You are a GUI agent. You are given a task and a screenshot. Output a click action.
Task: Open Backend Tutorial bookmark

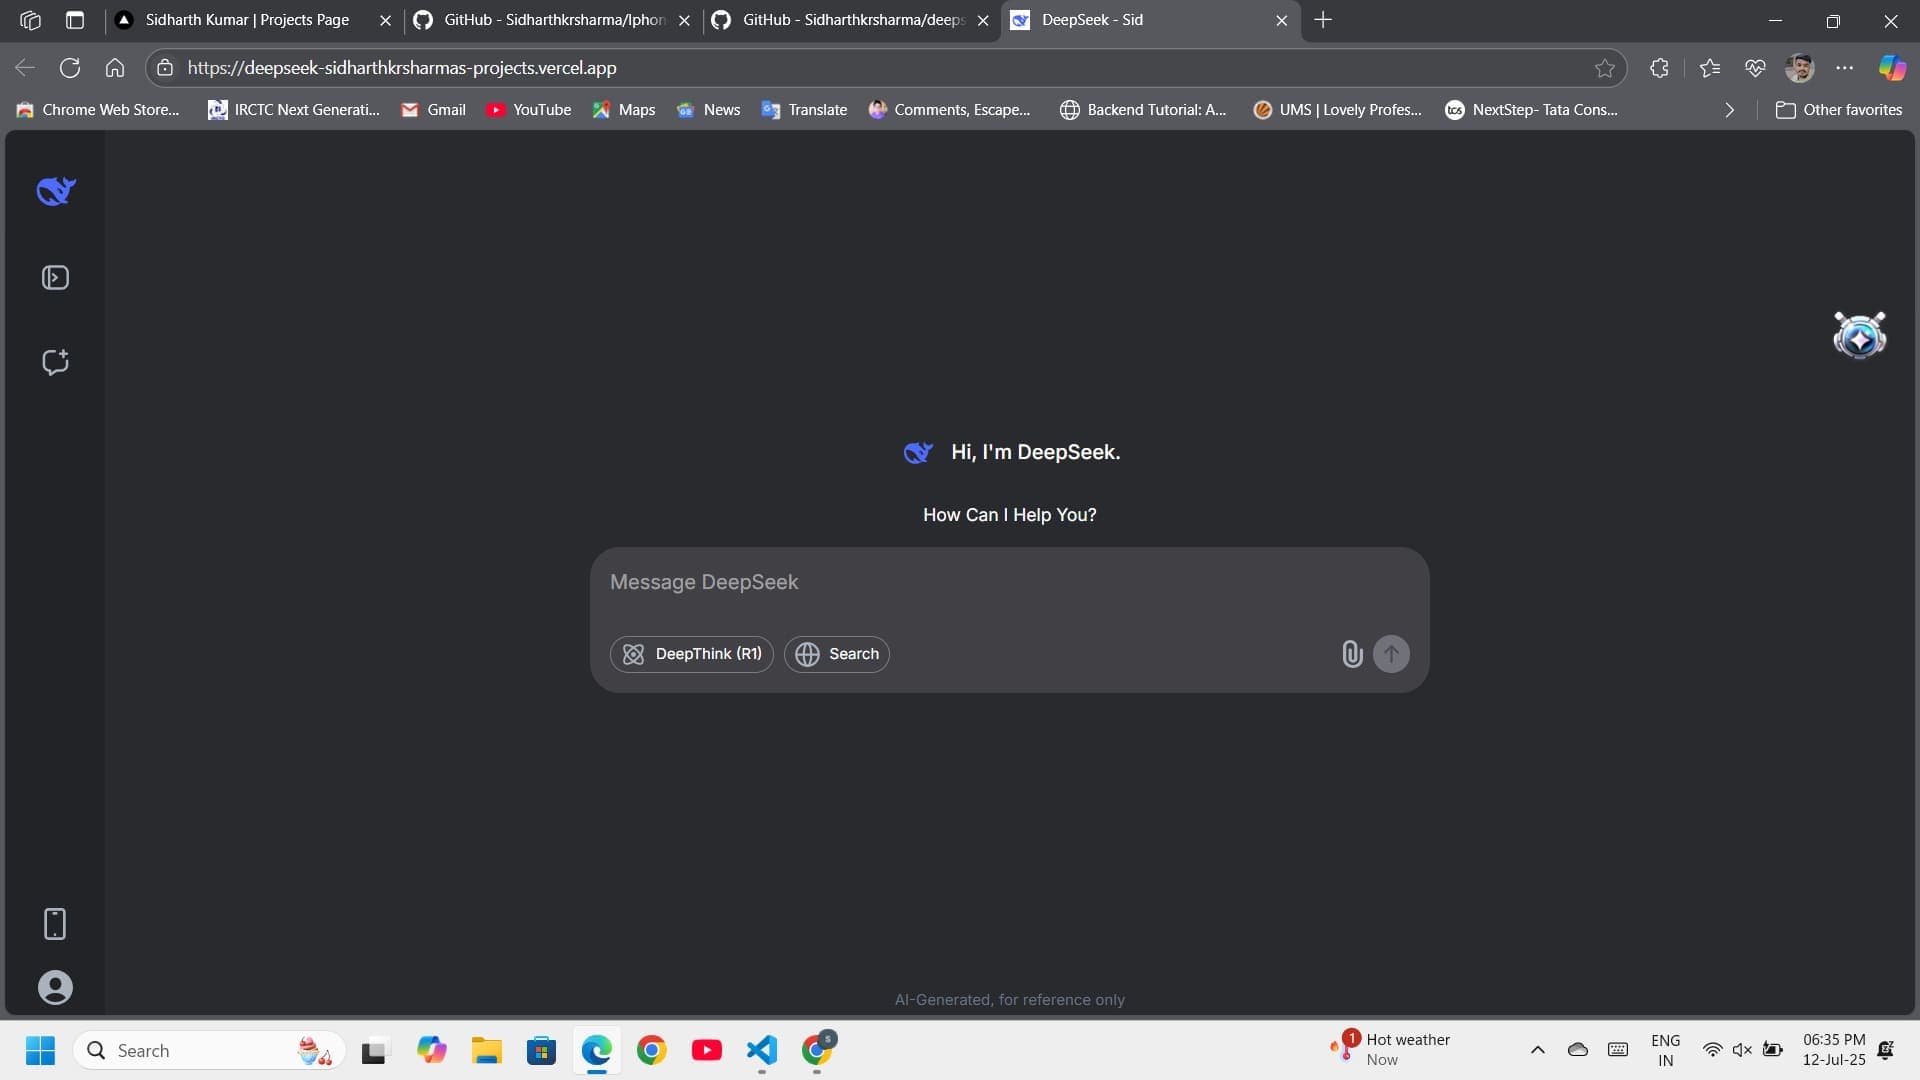(1143, 110)
